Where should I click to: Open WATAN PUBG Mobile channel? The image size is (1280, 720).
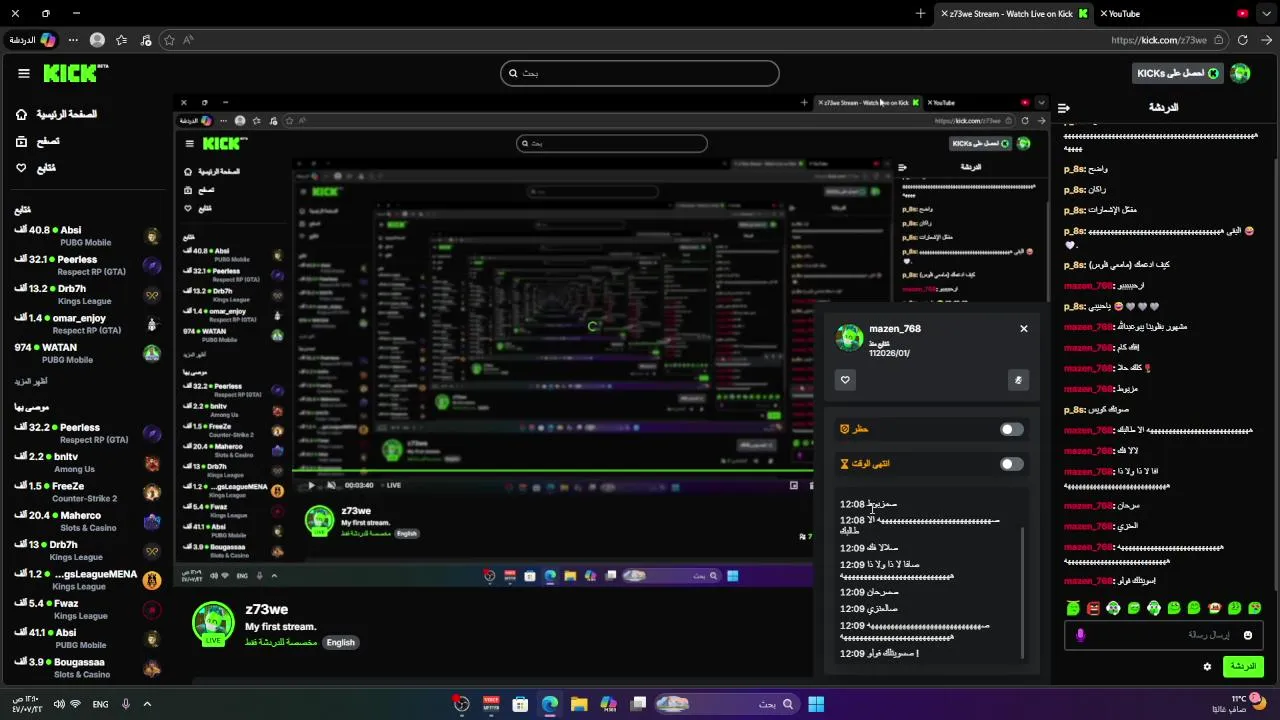click(86, 353)
